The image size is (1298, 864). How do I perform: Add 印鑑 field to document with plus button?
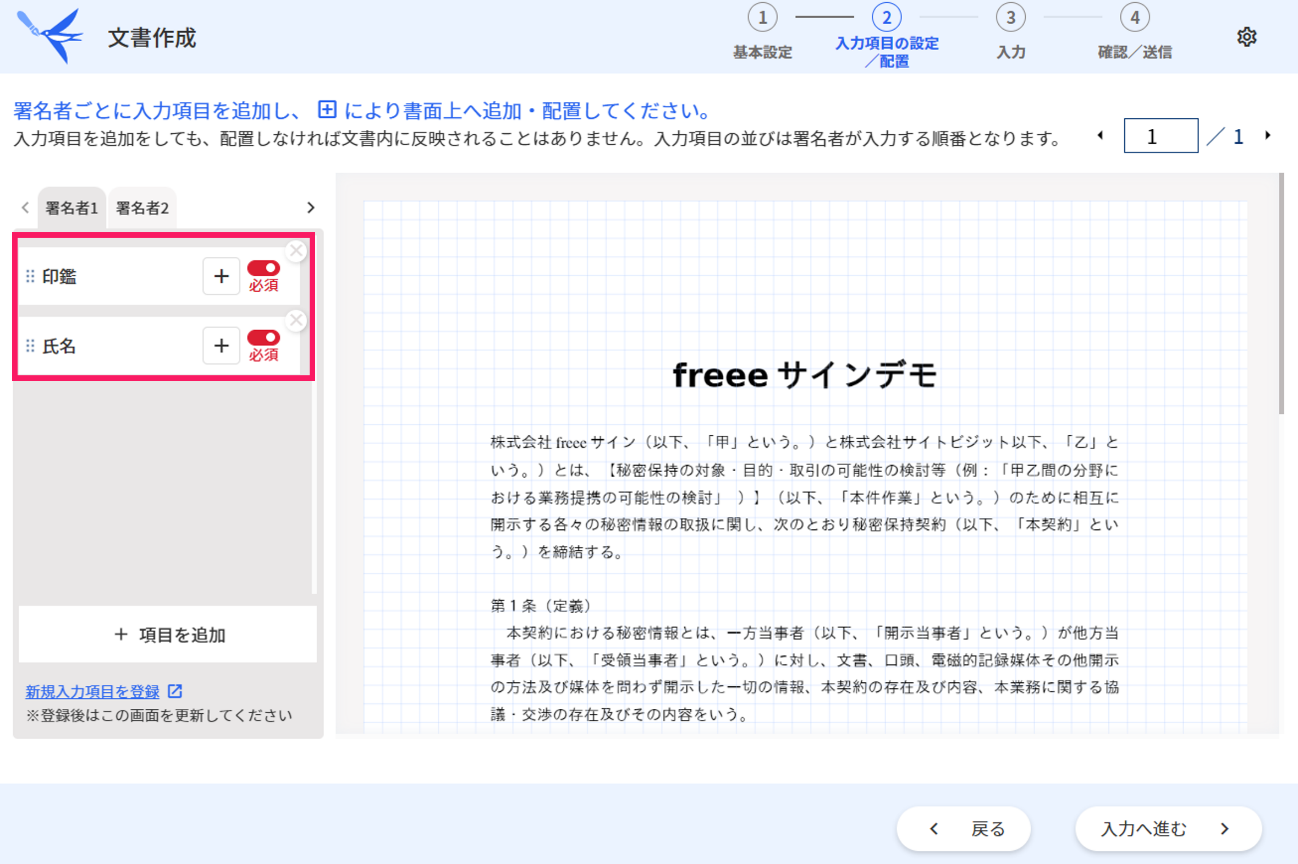(221, 276)
